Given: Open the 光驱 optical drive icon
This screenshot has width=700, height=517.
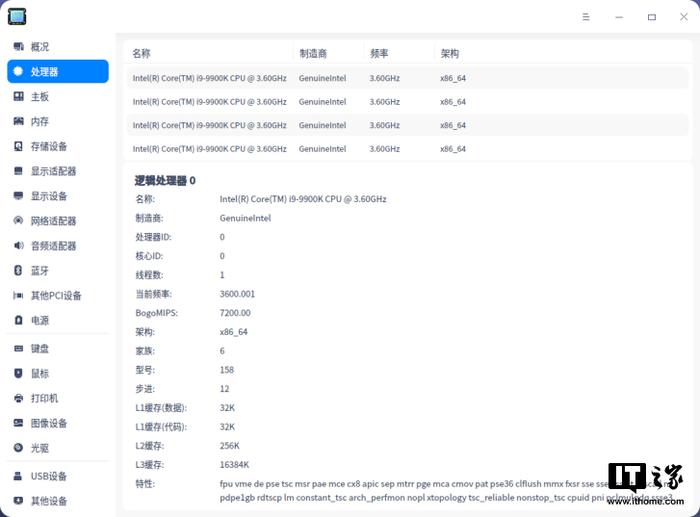Looking at the screenshot, I should (x=18, y=448).
